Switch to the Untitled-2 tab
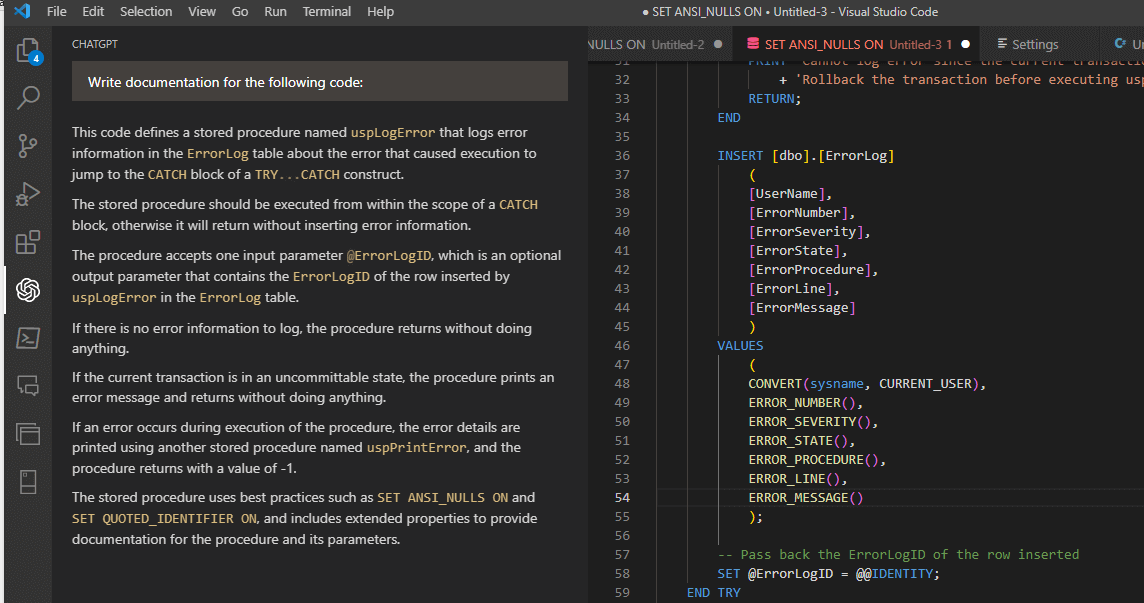1144x603 pixels. pos(666,44)
